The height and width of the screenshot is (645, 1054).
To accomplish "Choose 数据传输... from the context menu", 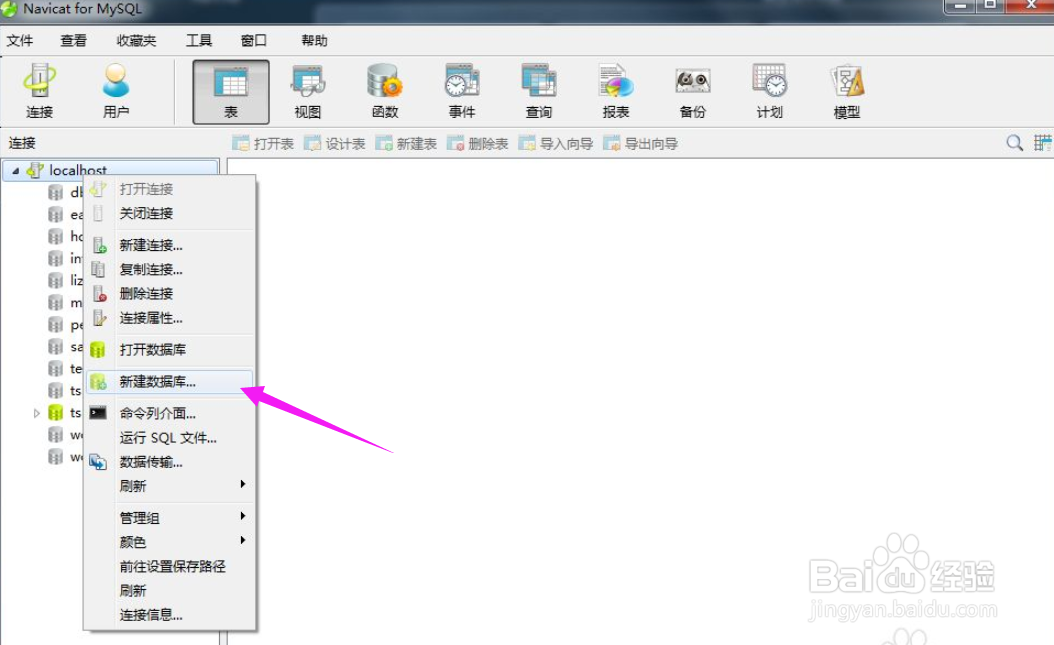I will 170,462.
